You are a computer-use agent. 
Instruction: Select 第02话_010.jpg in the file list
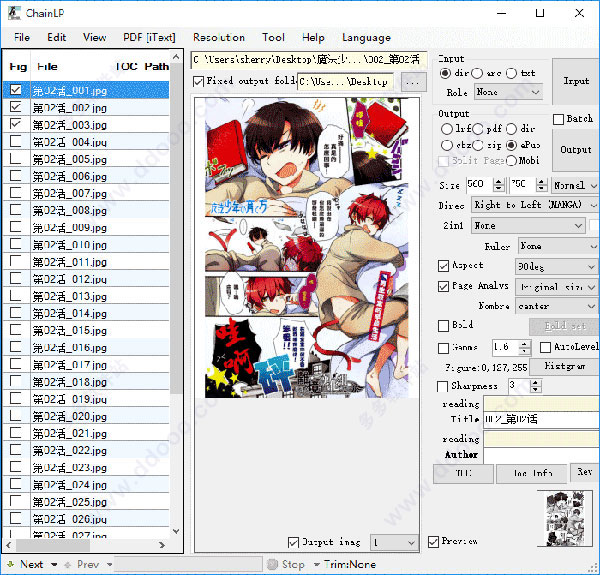(x=86, y=244)
